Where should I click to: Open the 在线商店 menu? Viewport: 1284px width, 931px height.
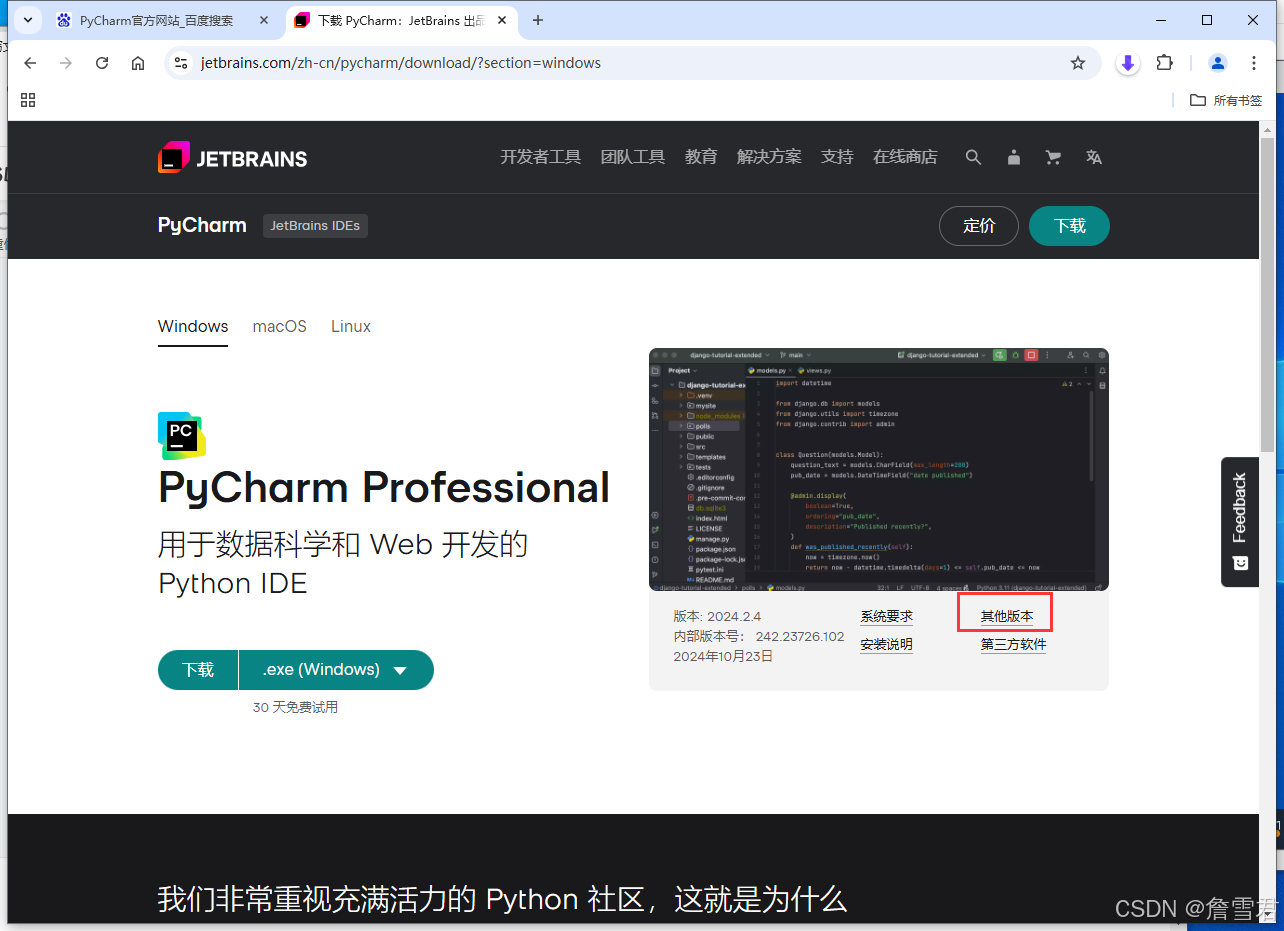click(x=905, y=157)
